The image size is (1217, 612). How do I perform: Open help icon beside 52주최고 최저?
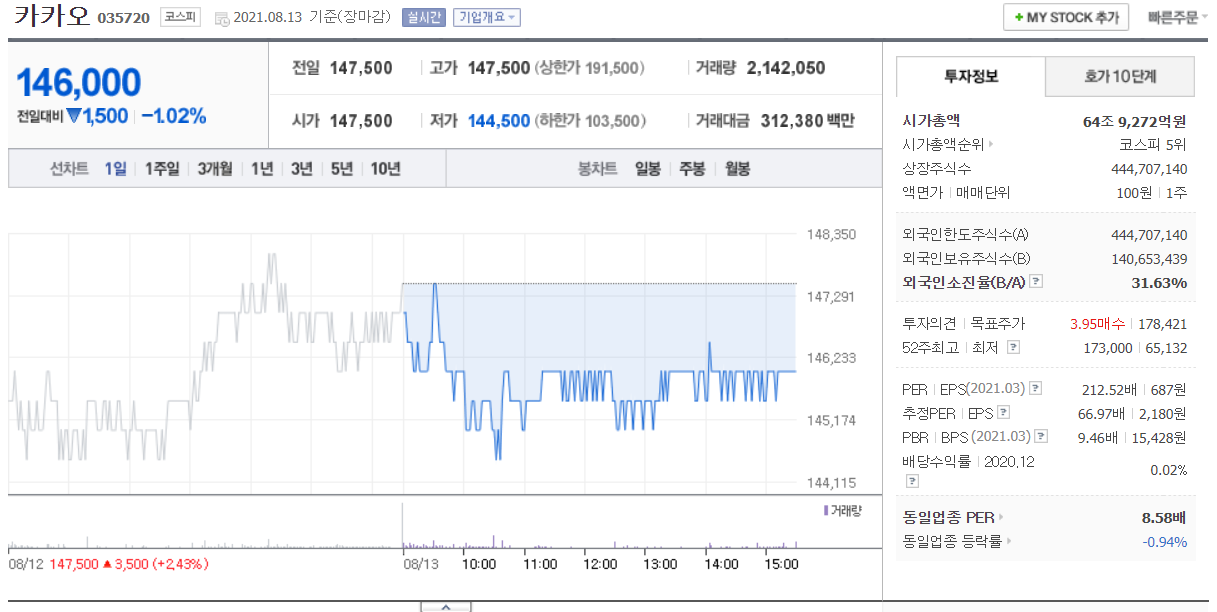click(x=1013, y=347)
